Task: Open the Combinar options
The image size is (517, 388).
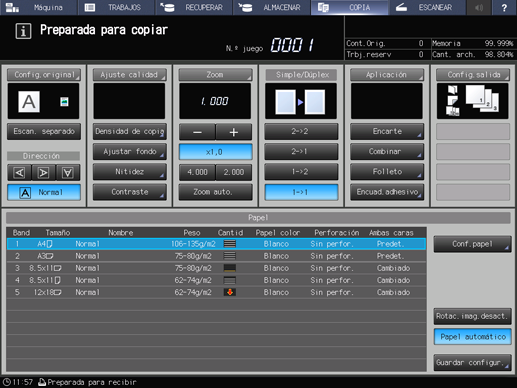Action: [387, 151]
